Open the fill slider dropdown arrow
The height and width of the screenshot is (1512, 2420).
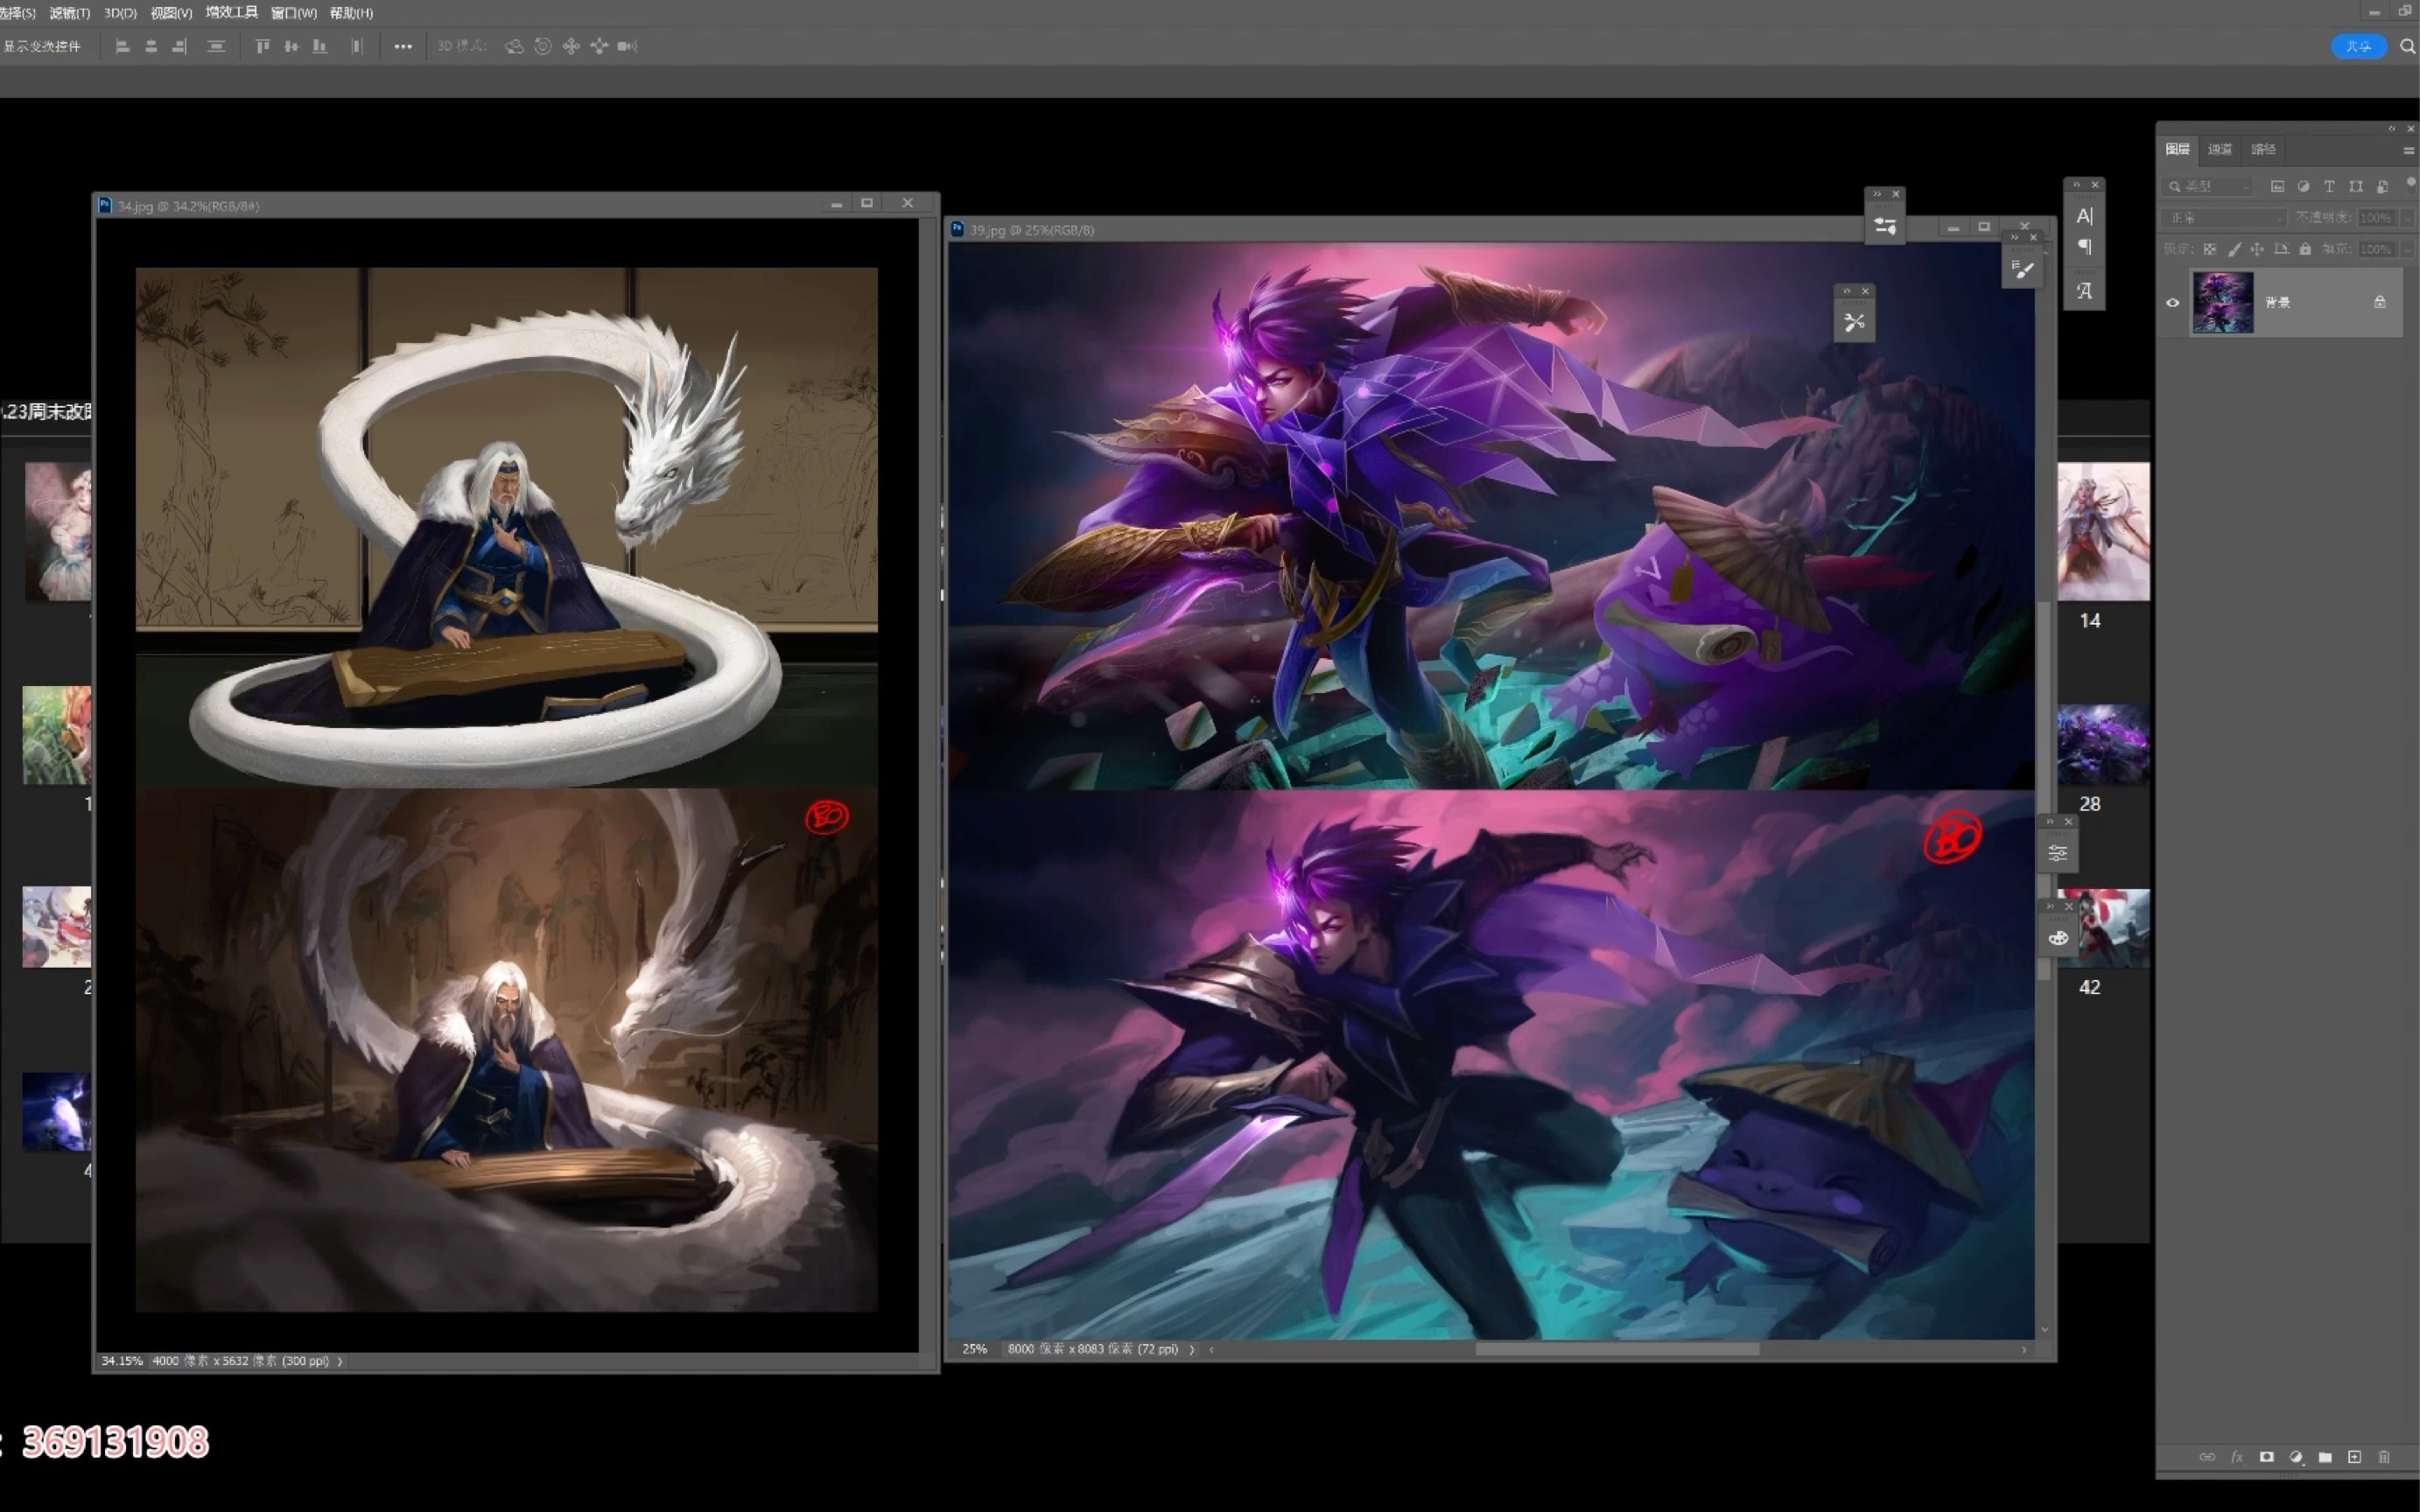click(x=2406, y=249)
